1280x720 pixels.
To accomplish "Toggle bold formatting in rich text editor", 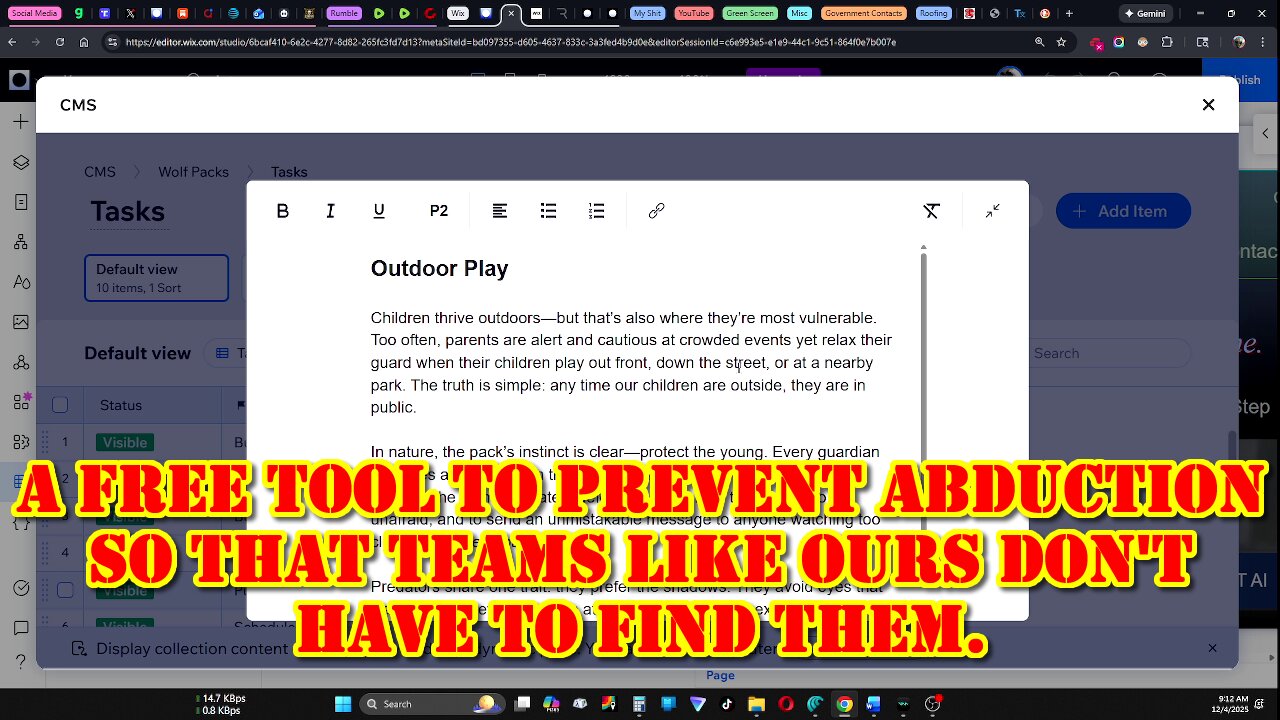I will click(283, 211).
